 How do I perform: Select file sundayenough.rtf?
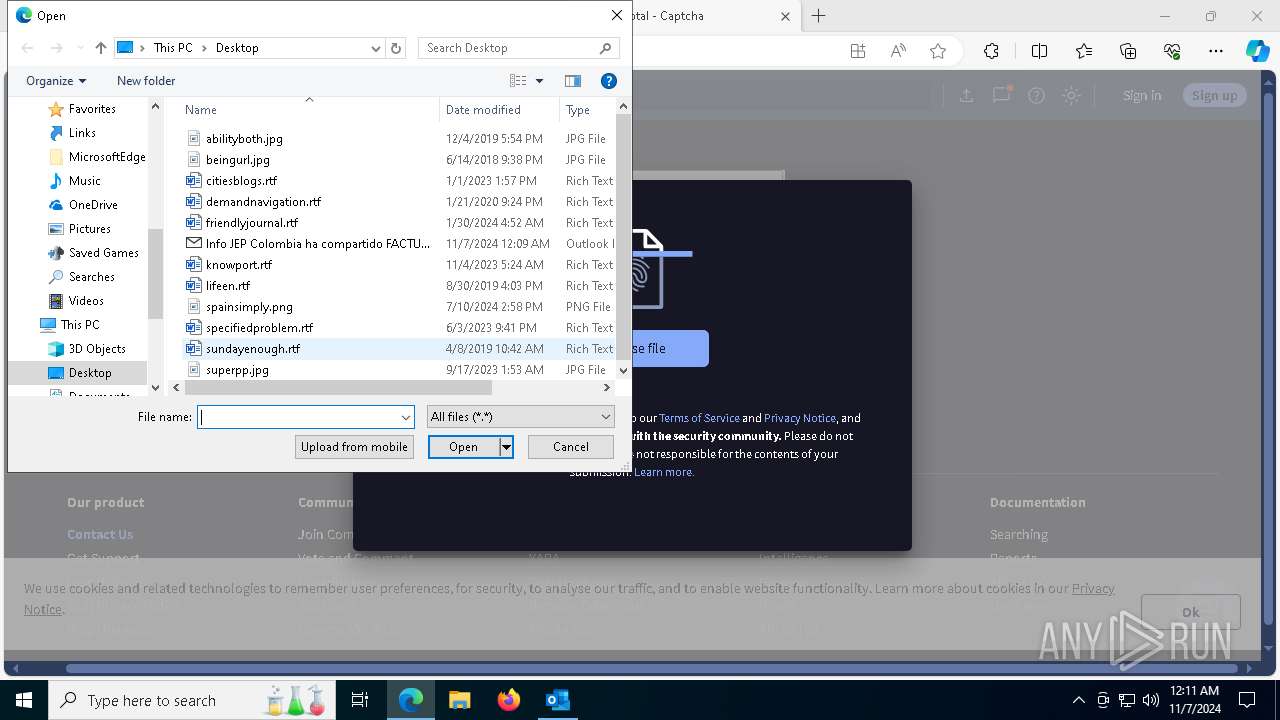point(253,349)
